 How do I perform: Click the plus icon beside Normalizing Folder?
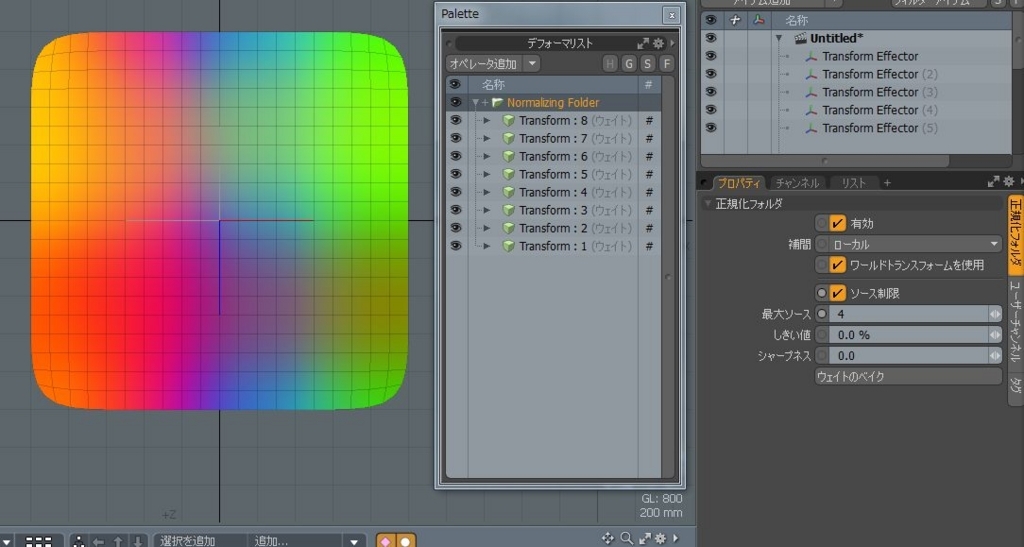(485, 102)
